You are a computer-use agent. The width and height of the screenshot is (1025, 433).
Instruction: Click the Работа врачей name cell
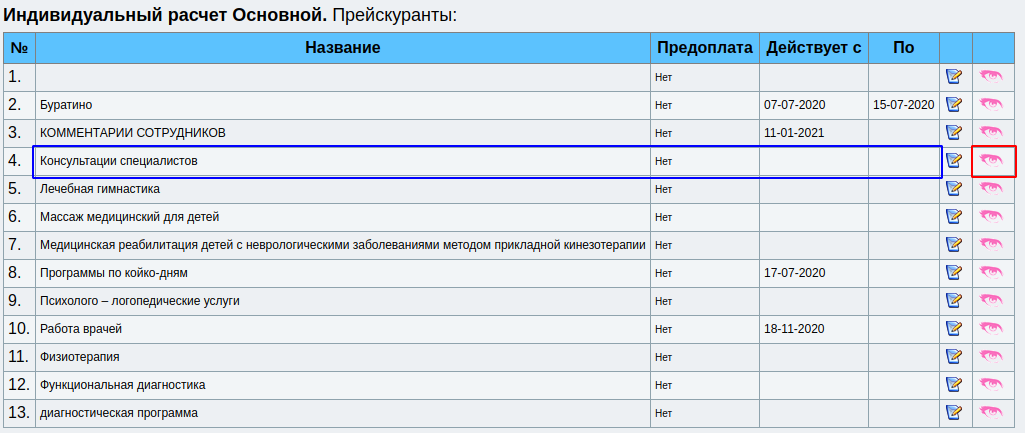tap(80, 328)
